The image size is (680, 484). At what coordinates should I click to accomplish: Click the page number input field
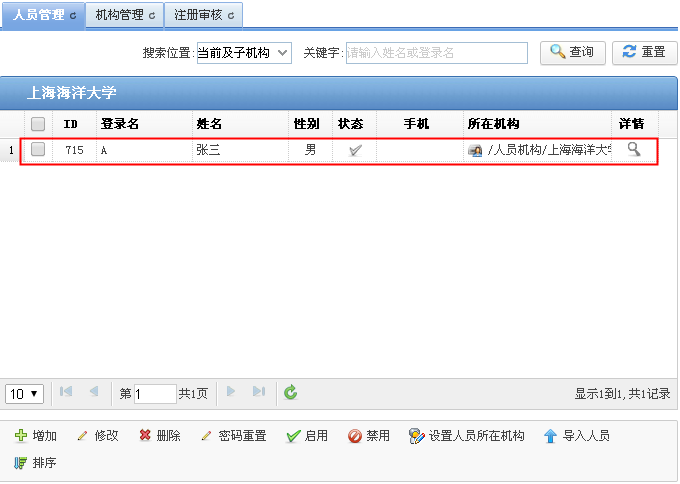(x=154, y=393)
